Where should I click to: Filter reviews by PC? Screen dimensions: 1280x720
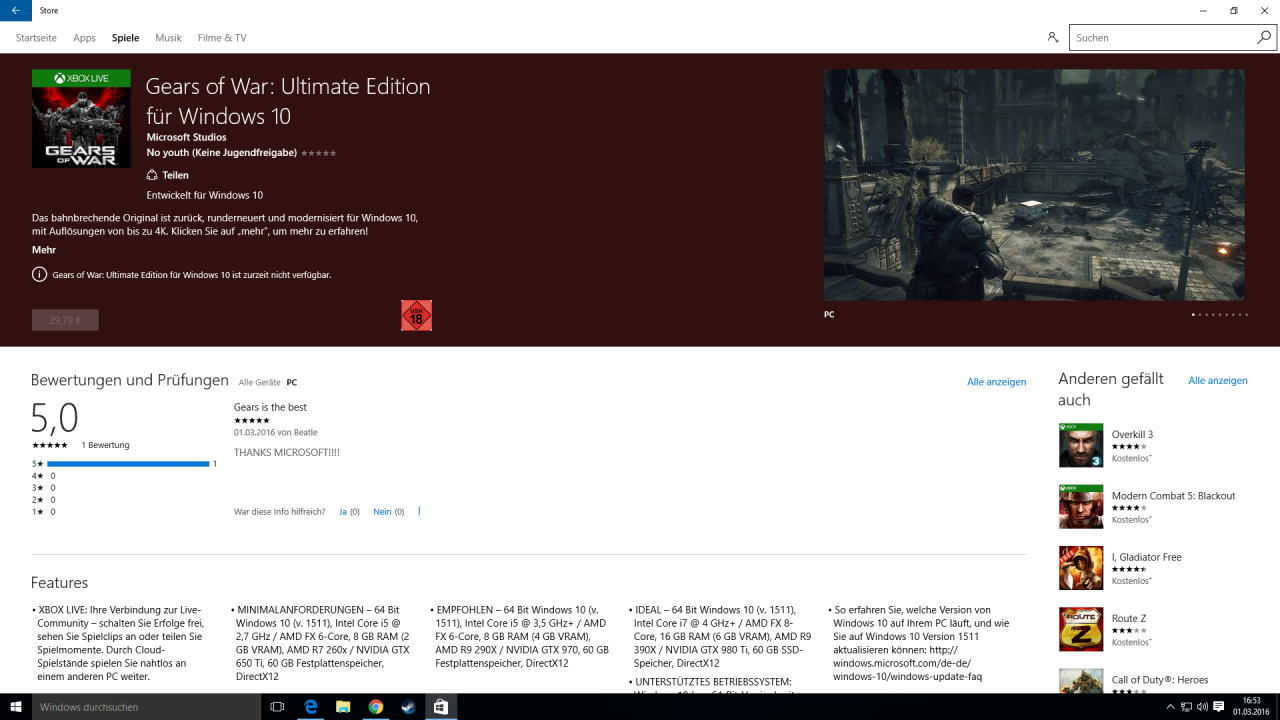coord(291,382)
